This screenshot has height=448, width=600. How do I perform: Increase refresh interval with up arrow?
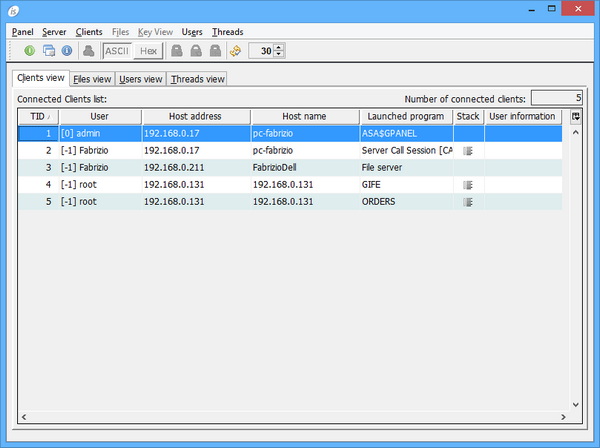(x=279, y=46)
